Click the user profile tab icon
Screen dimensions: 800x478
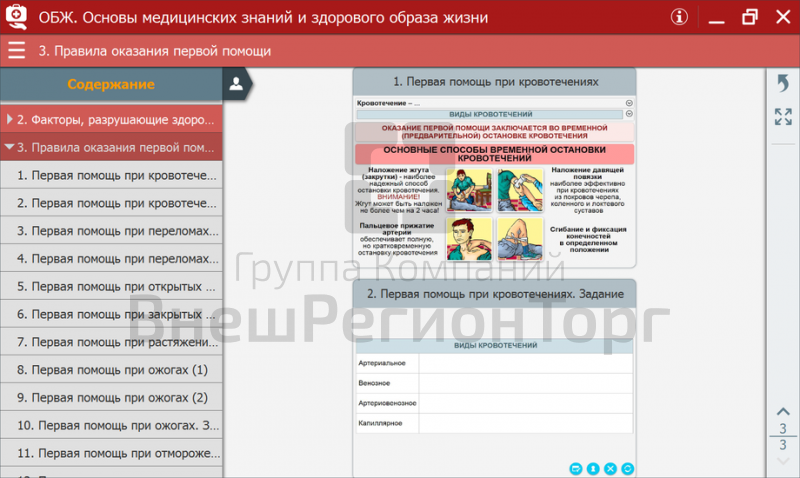pos(235,84)
